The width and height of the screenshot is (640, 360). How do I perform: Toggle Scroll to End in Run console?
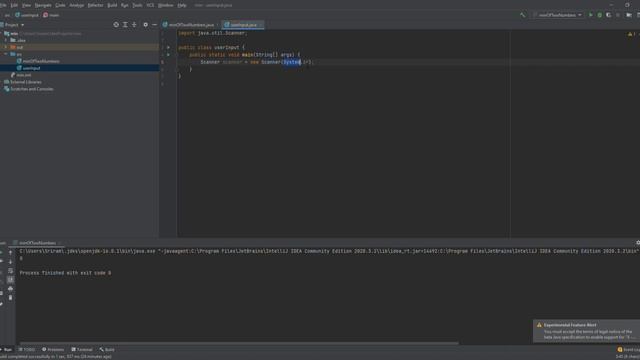point(11,280)
